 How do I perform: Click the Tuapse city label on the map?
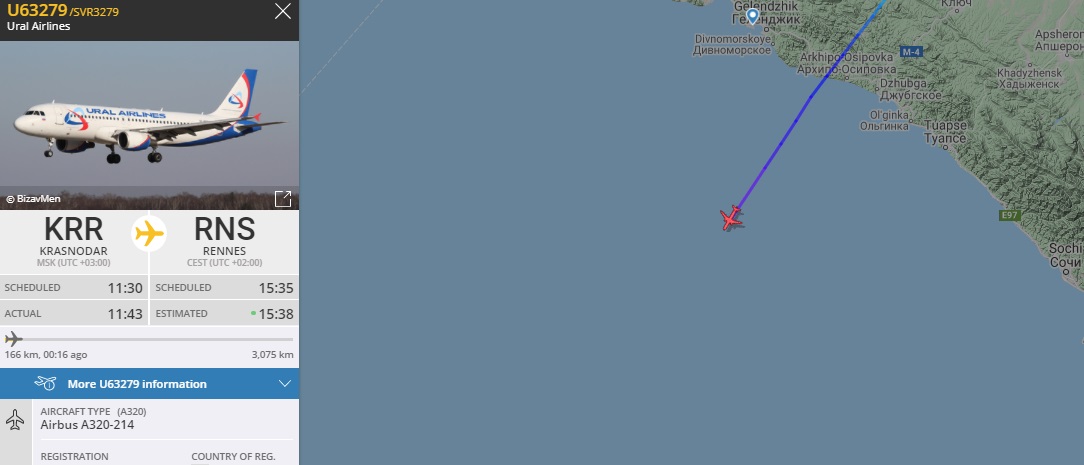click(945, 132)
